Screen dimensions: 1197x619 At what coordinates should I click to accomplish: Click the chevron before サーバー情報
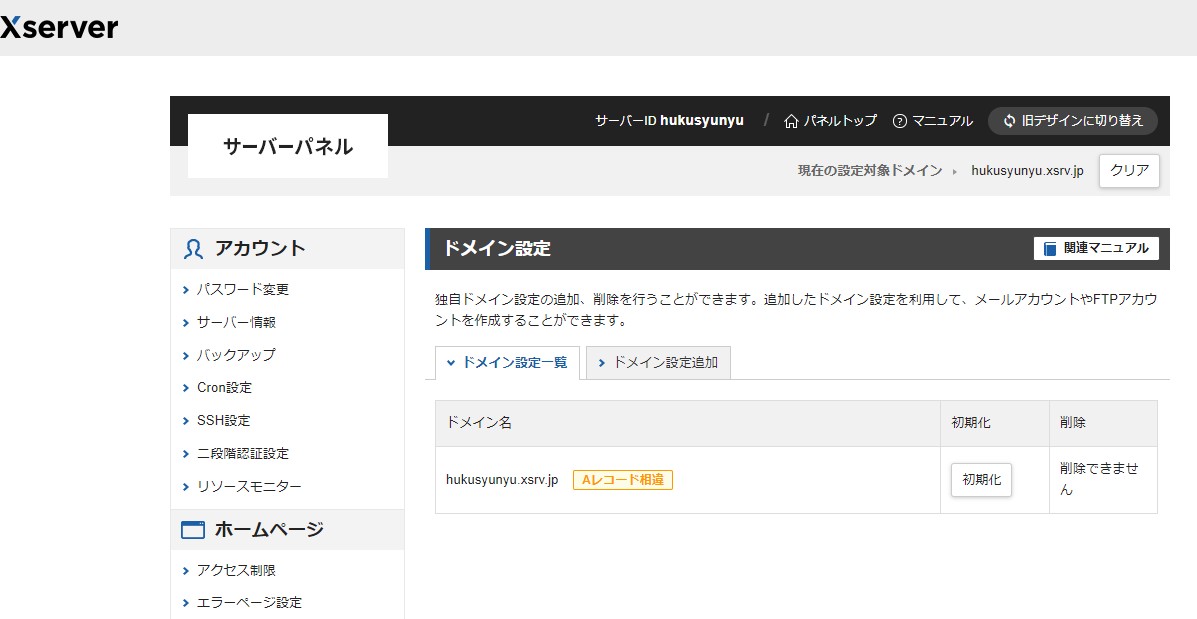pyautogui.click(x=186, y=323)
